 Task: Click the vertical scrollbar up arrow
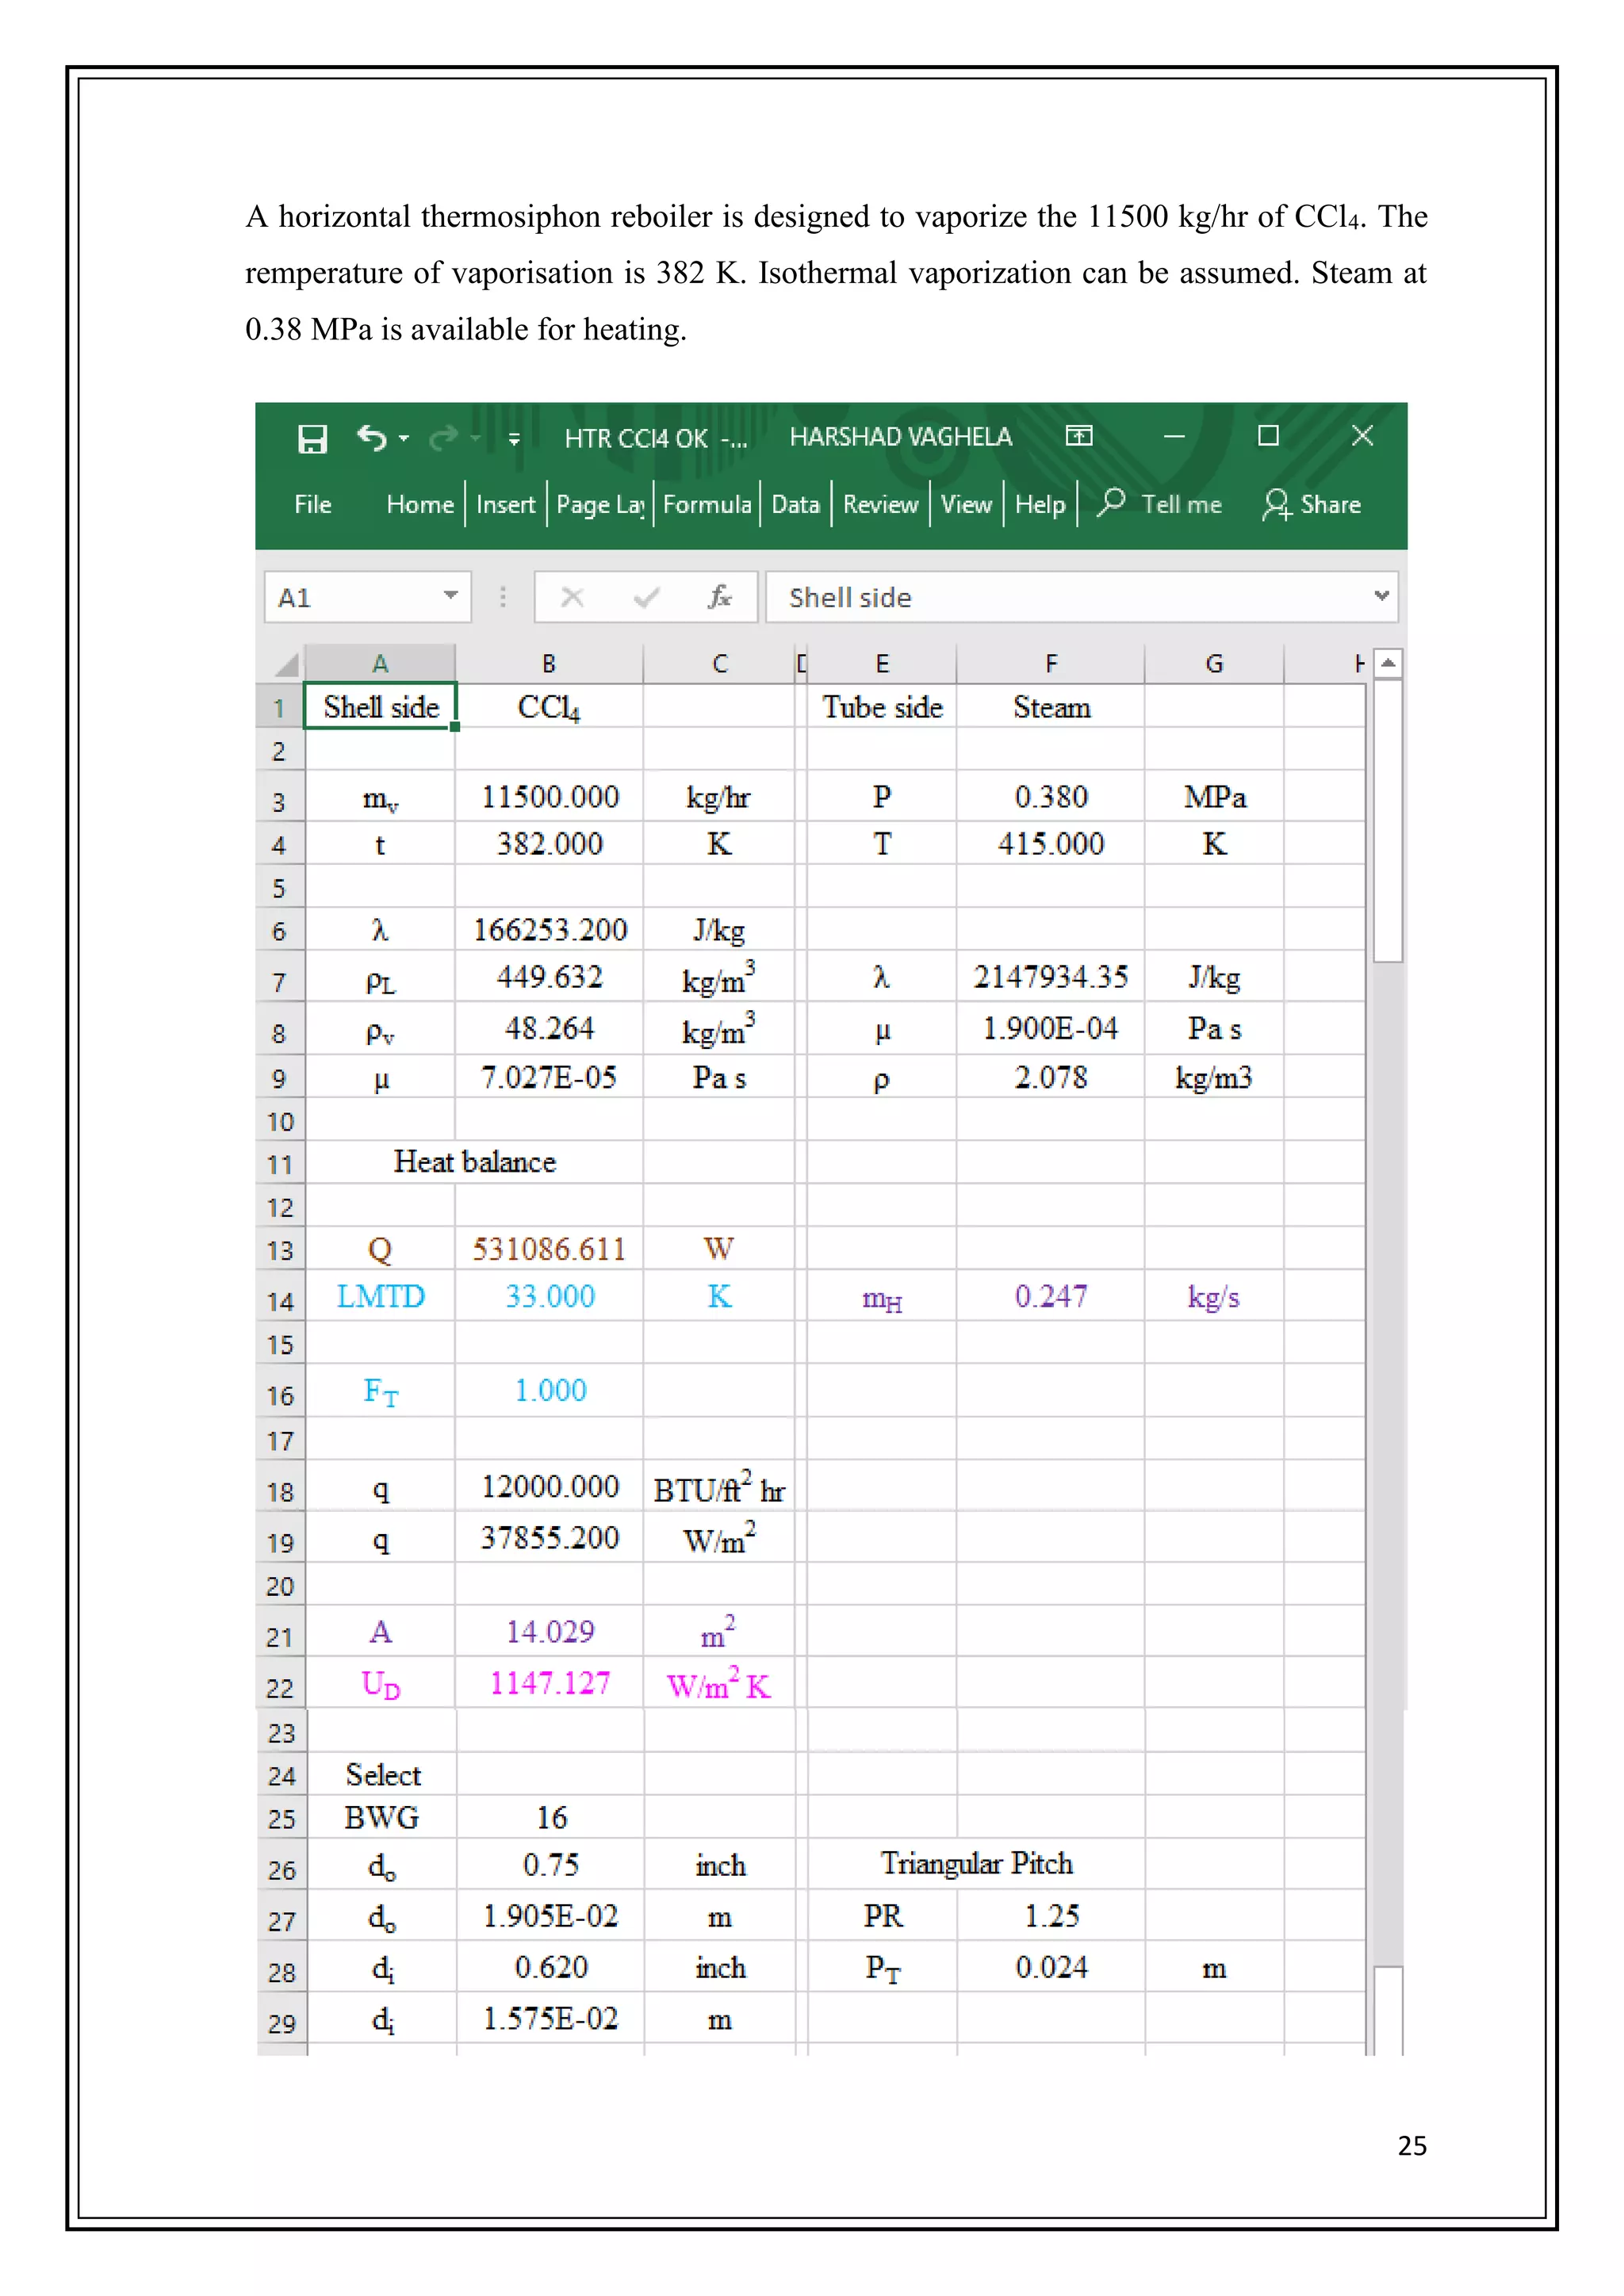click(x=1388, y=663)
